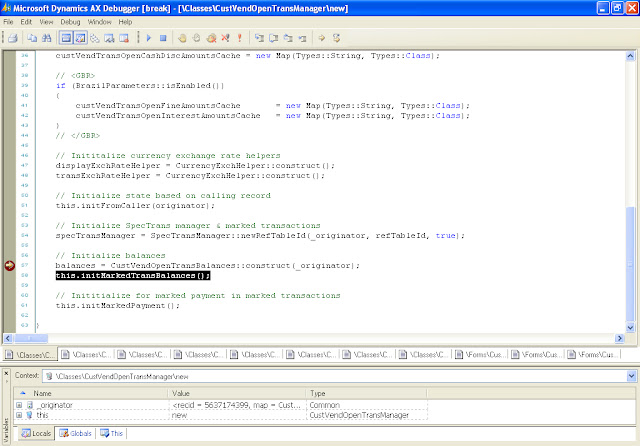Sort by the Type column header
Screen dimensions: 640x446
click(366, 393)
